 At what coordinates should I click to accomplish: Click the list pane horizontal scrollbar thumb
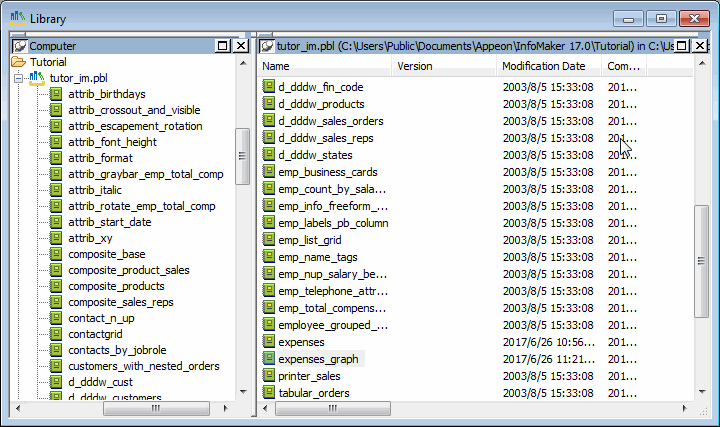pos(333,408)
